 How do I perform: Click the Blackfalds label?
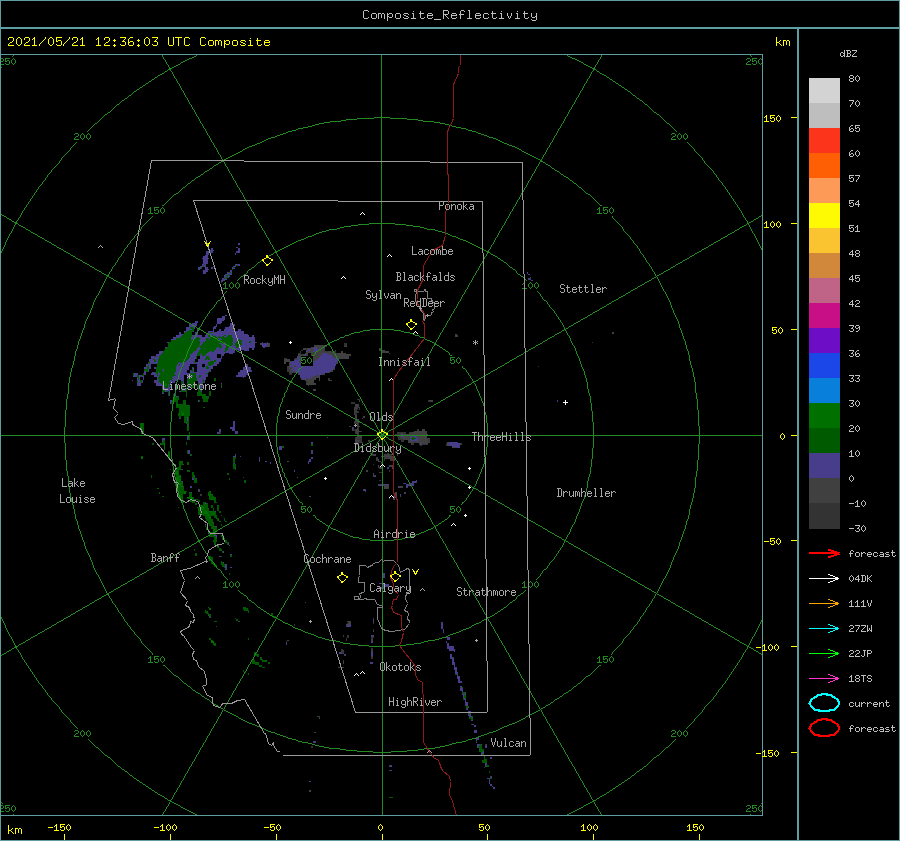425,277
